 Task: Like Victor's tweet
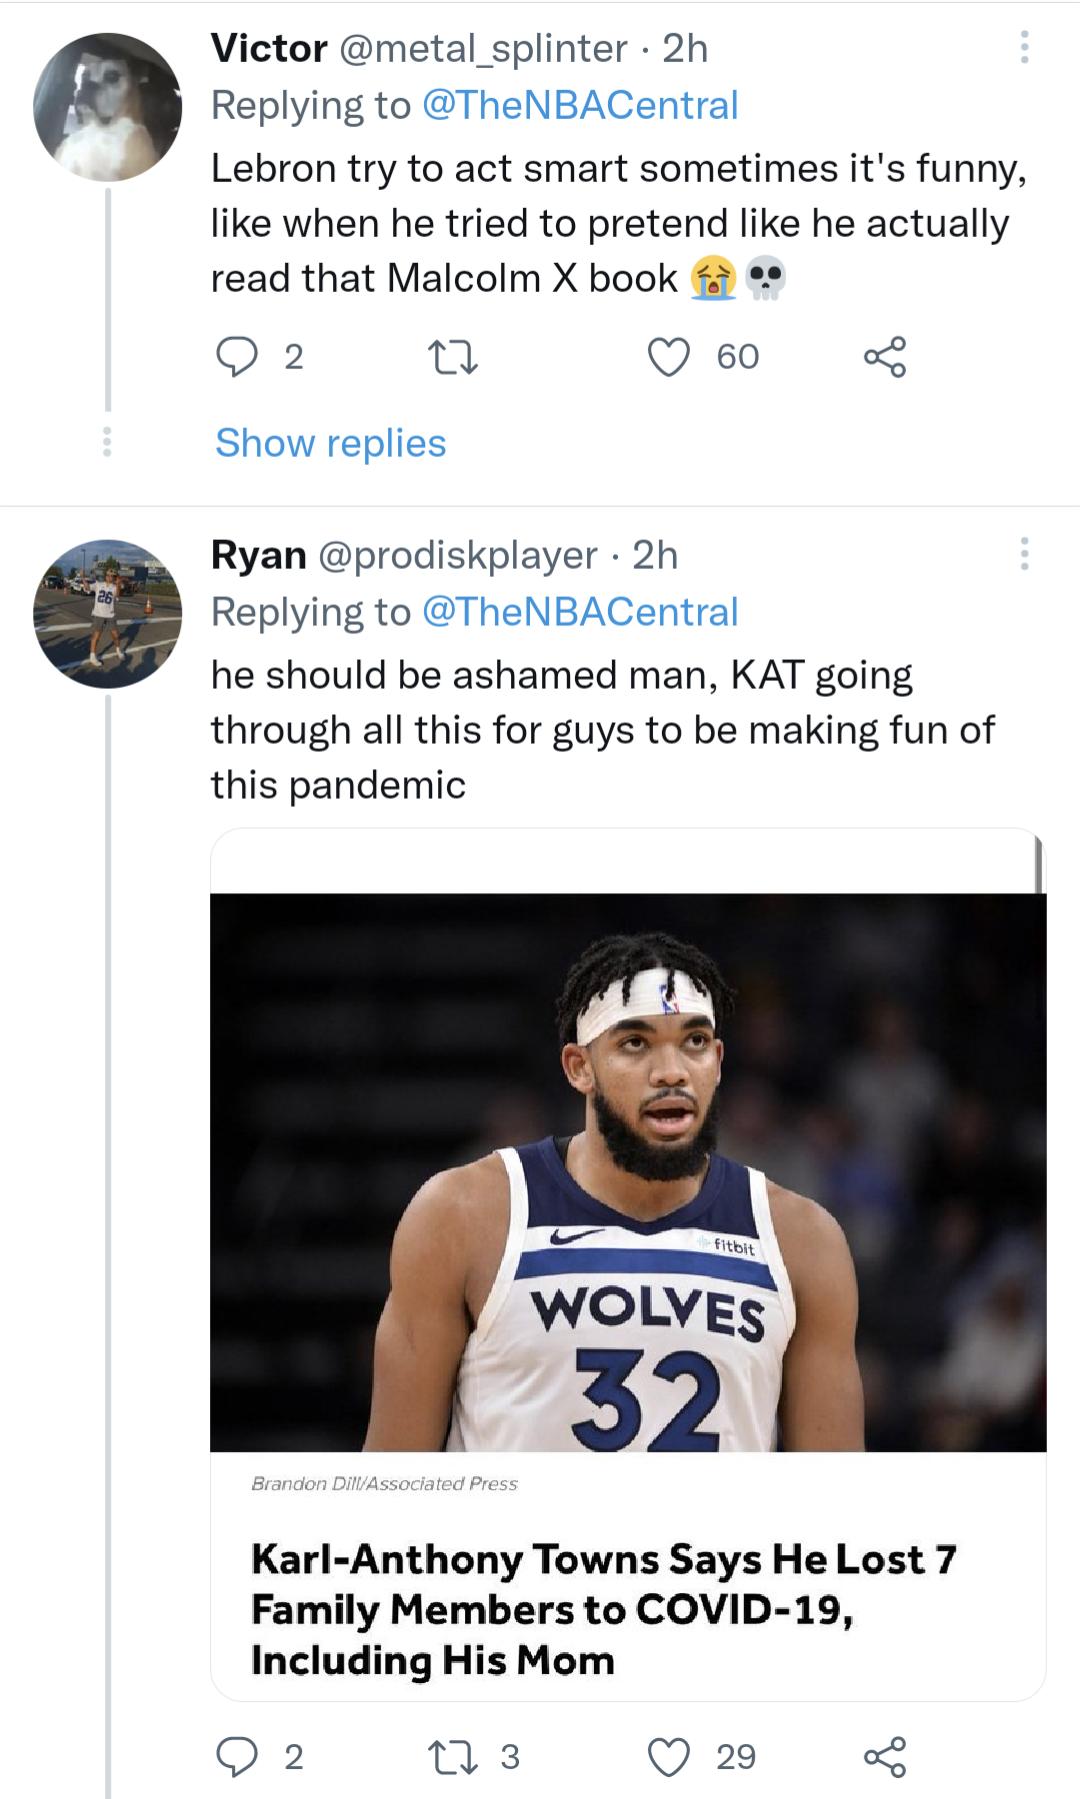coord(669,357)
